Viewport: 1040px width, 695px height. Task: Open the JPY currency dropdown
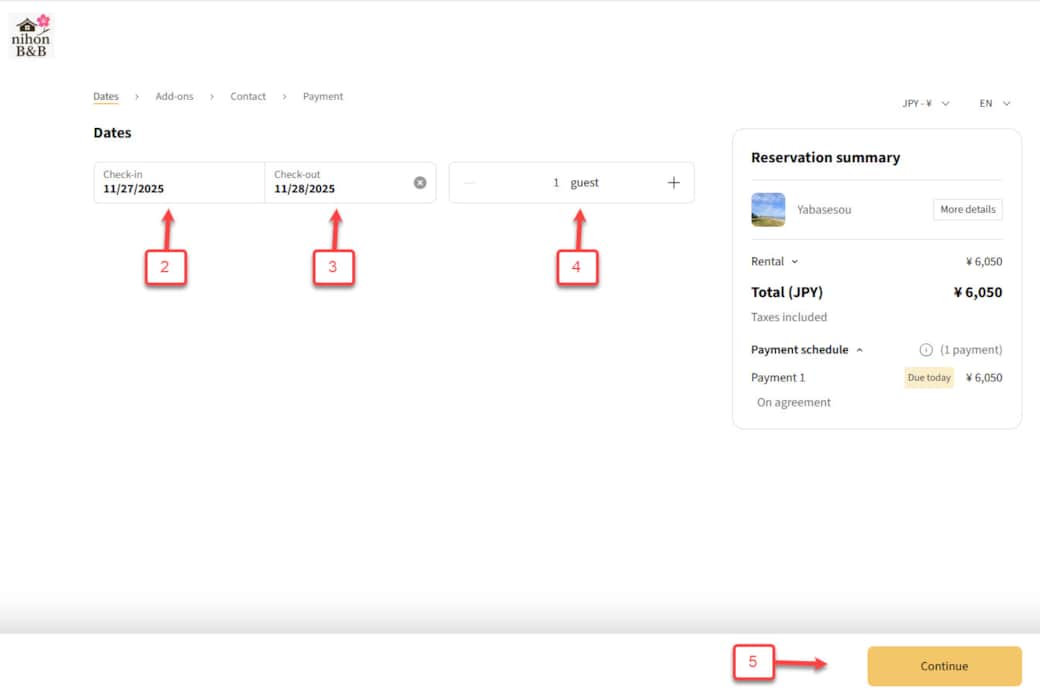pos(925,103)
